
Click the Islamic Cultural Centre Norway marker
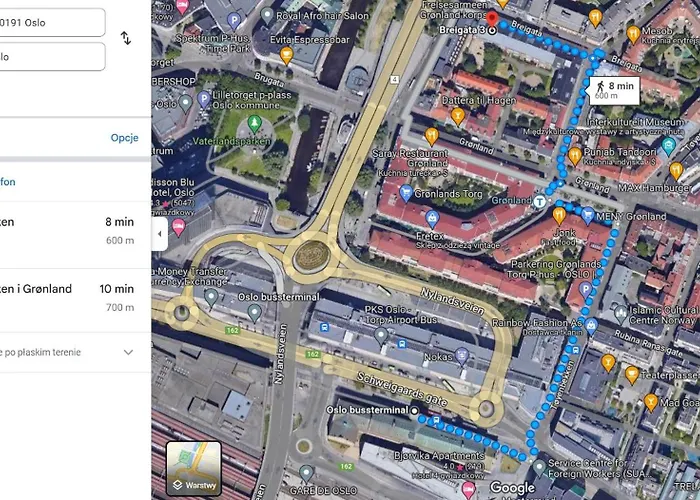pyautogui.click(x=621, y=314)
